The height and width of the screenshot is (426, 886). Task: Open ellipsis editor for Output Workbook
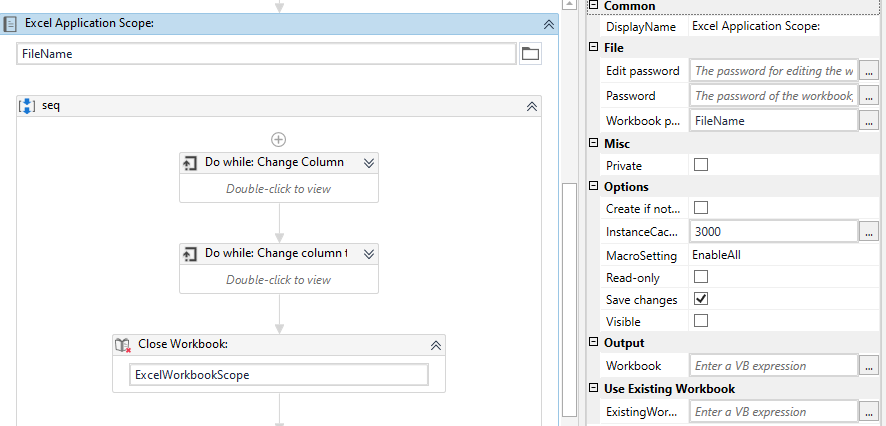click(869, 366)
